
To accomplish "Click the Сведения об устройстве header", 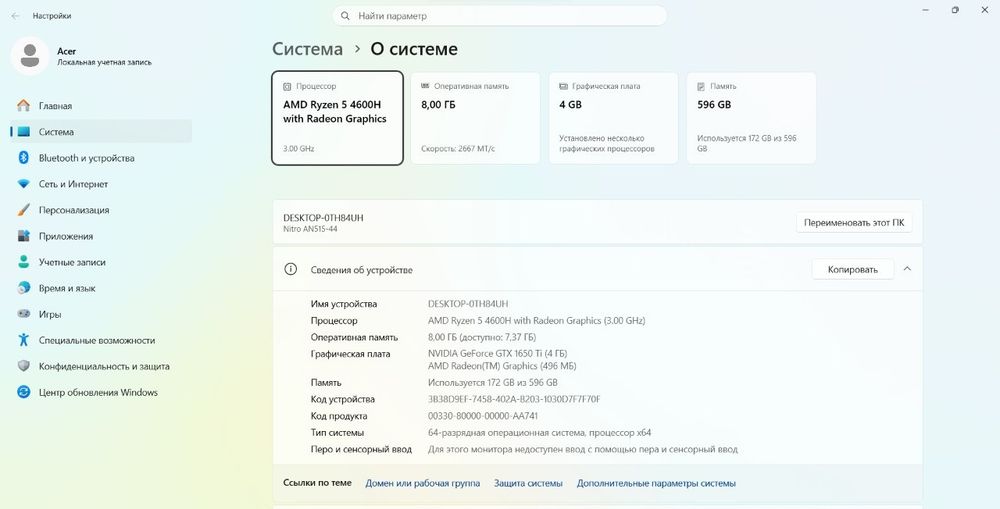I will [598, 269].
